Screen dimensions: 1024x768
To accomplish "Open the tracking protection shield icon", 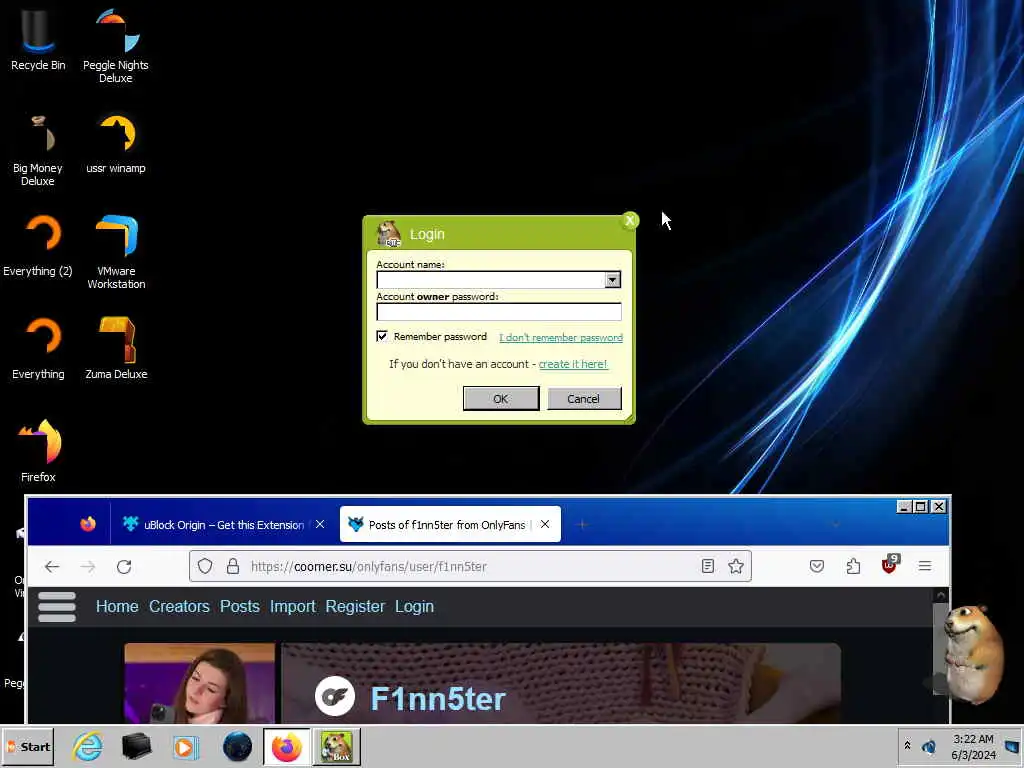I will pyautogui.click(x=205, y=566).
